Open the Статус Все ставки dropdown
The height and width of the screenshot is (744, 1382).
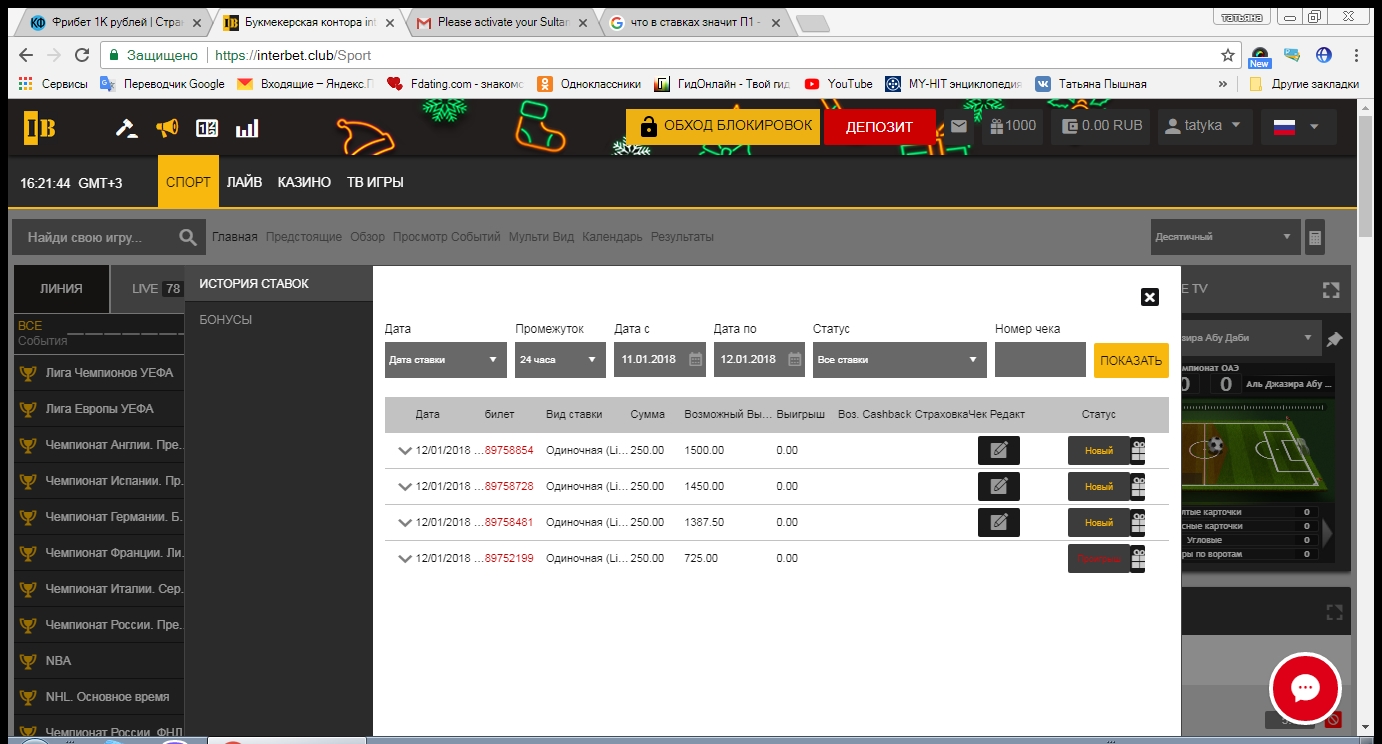pyautogui.click(x=899, y=360)
